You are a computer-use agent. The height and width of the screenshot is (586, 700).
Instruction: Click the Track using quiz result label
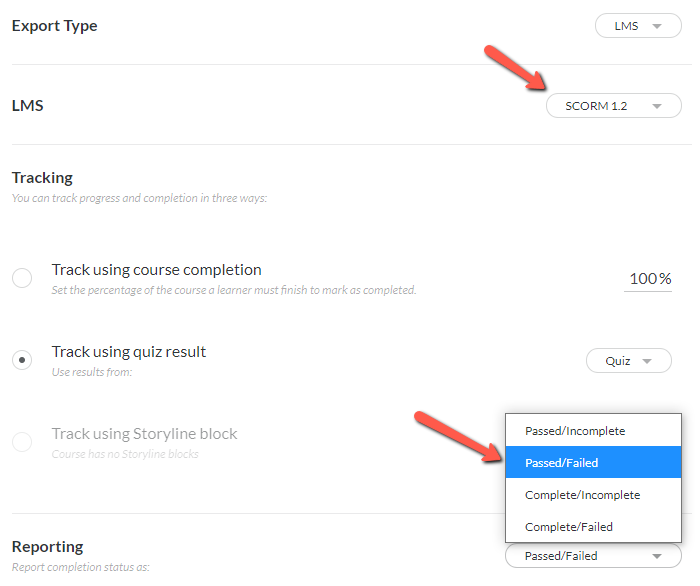pyautogui.click(x=129, y=352)
